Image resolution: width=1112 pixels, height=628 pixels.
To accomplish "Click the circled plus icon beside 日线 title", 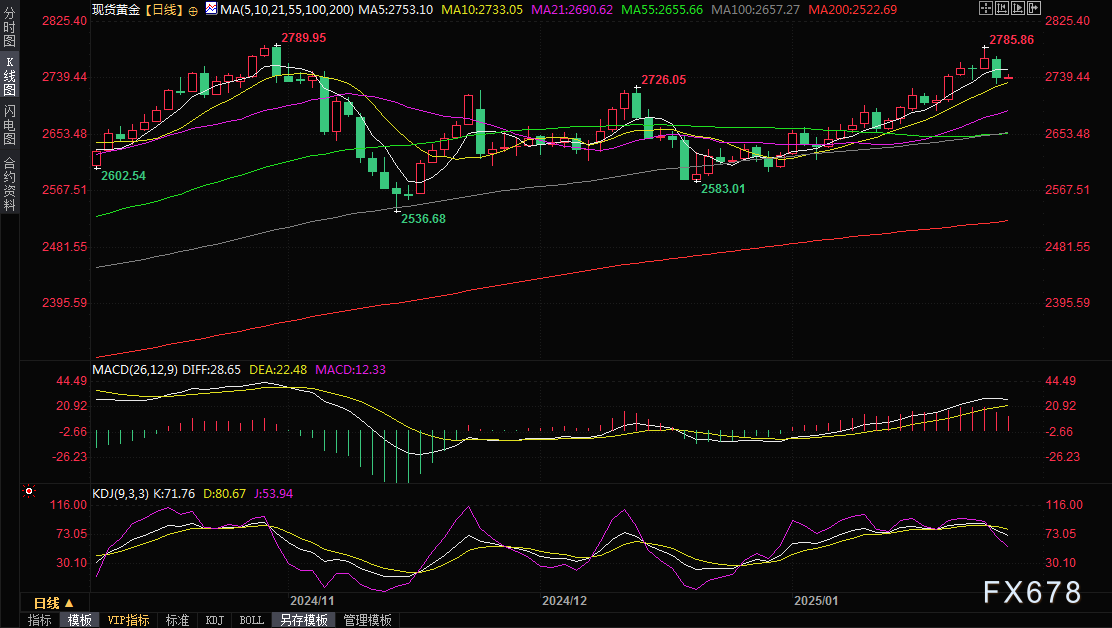I will pos(193,9).
